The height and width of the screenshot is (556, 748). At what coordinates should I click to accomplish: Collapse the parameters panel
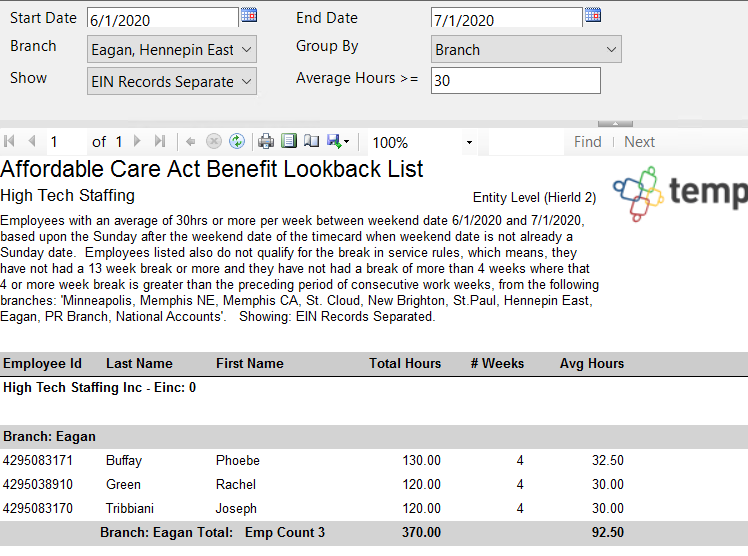coord(615,124)
